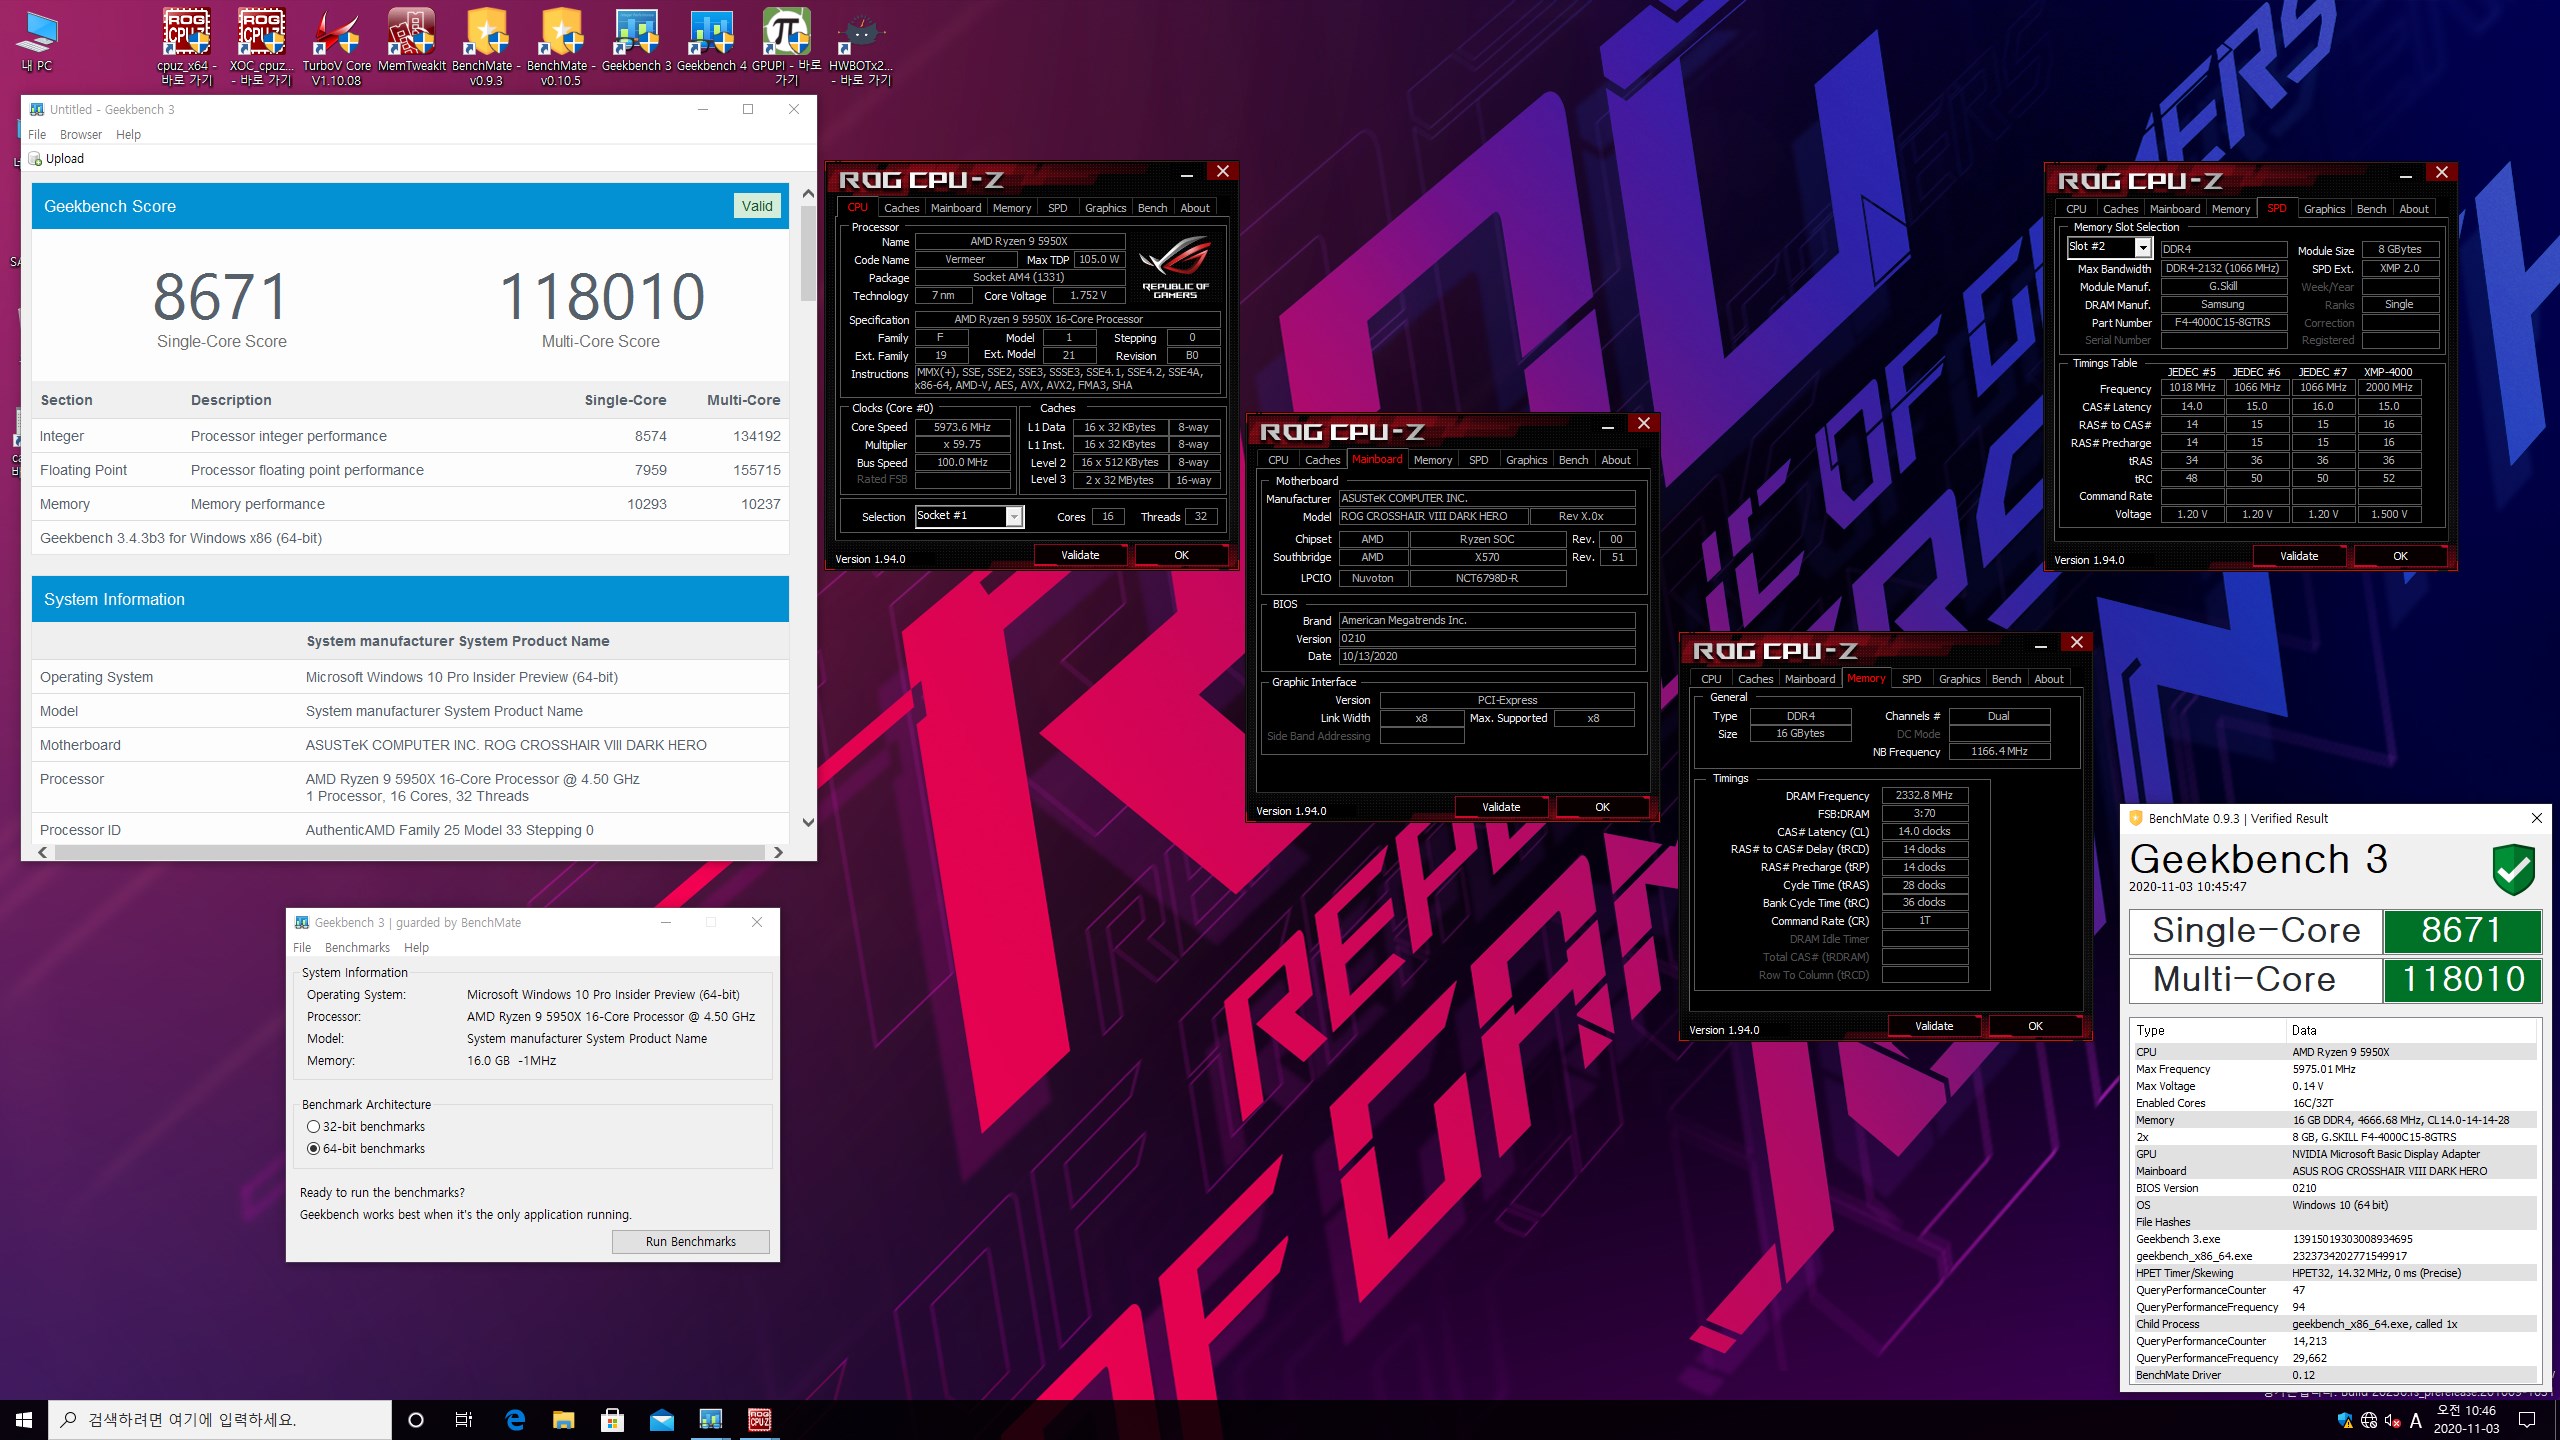Click the muted volume tray icon
The width and height of the screenshot is (2560, 1440).
tap(2392, 1420)
